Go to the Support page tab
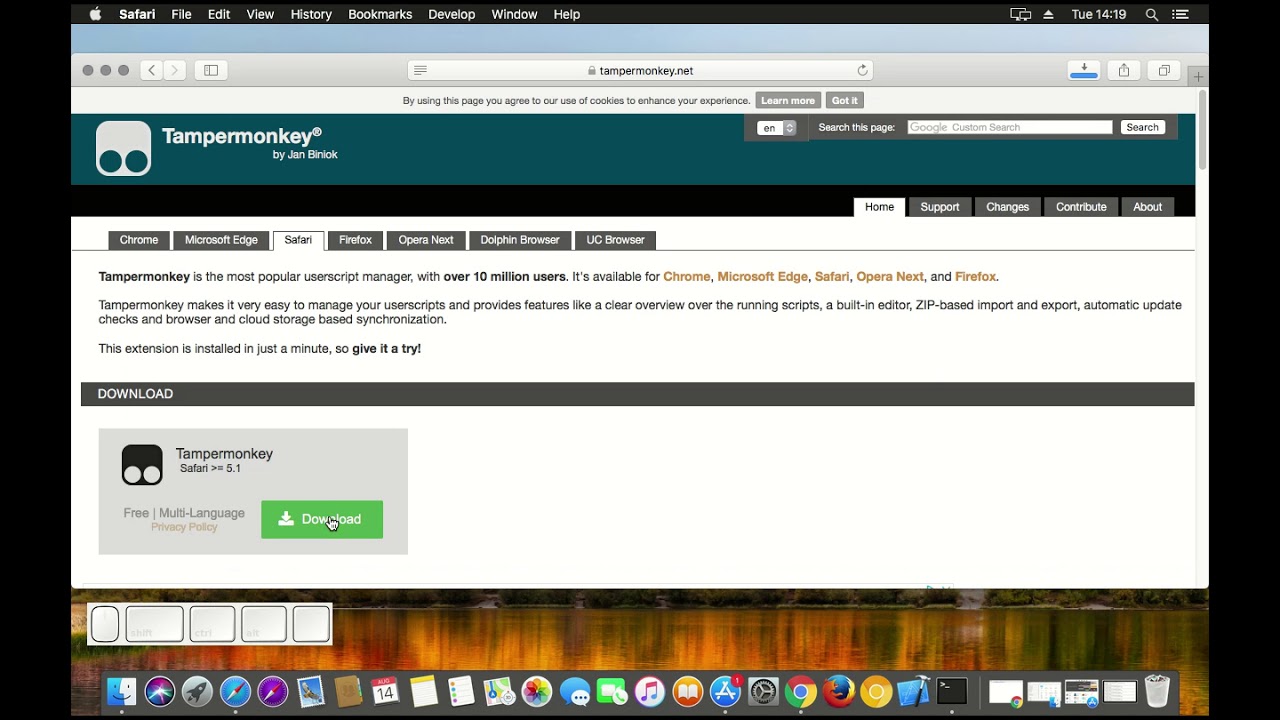 pos(940,207)
